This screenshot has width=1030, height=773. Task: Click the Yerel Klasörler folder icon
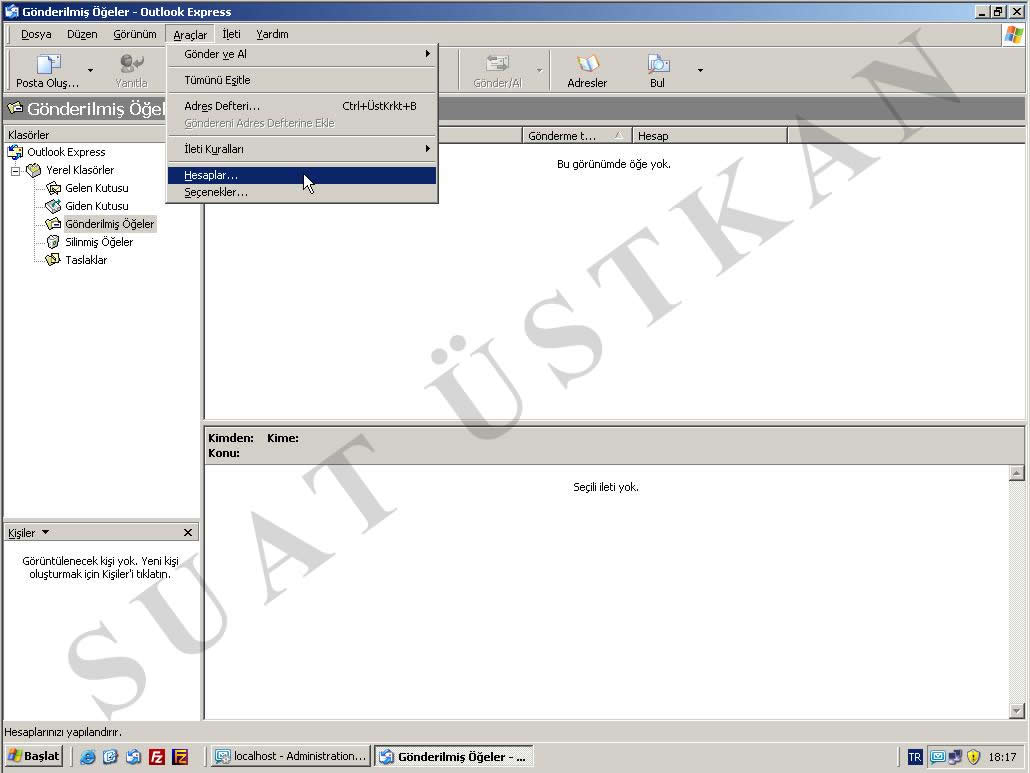point(34,170)
